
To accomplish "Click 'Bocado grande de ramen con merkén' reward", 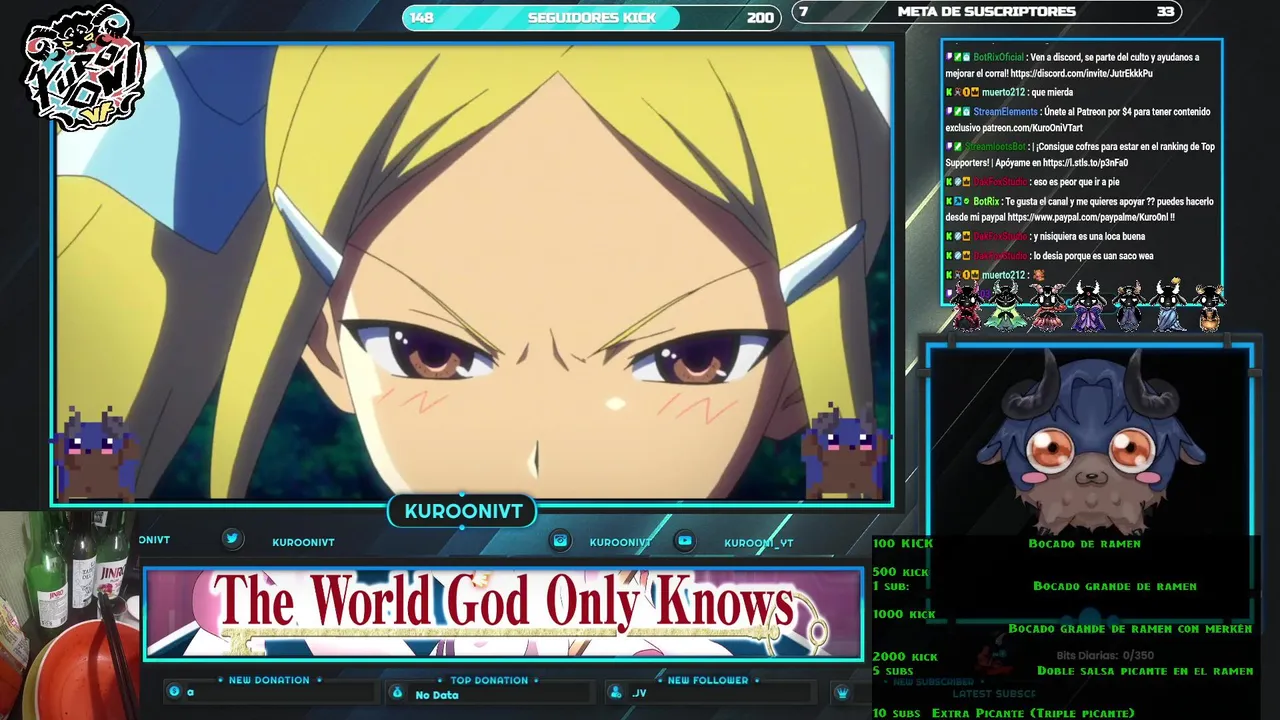I will click(x=1130, y=629).
